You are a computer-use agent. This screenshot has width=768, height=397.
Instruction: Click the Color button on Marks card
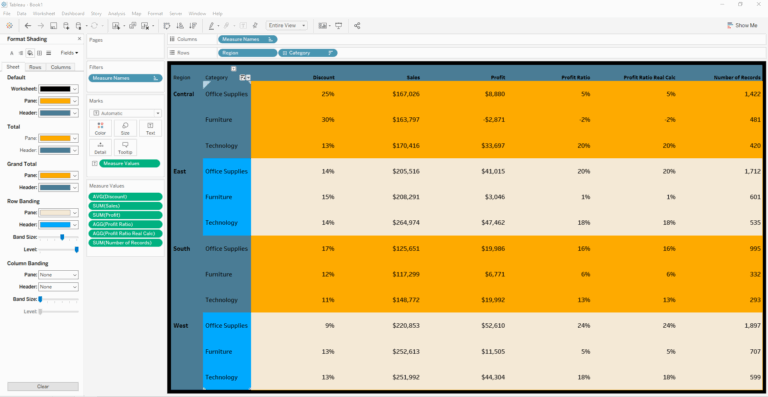tap(100, 128)
